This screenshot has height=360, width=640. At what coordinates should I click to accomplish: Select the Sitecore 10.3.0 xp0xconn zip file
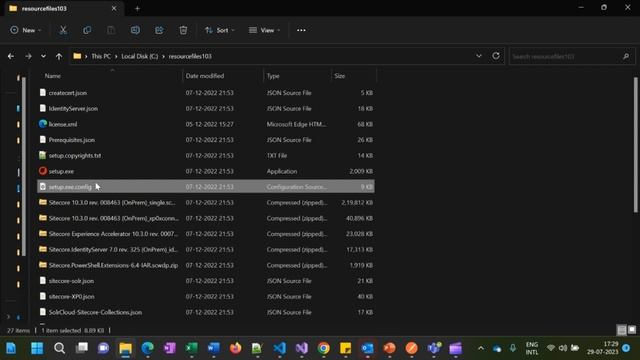tap(206, 218)
